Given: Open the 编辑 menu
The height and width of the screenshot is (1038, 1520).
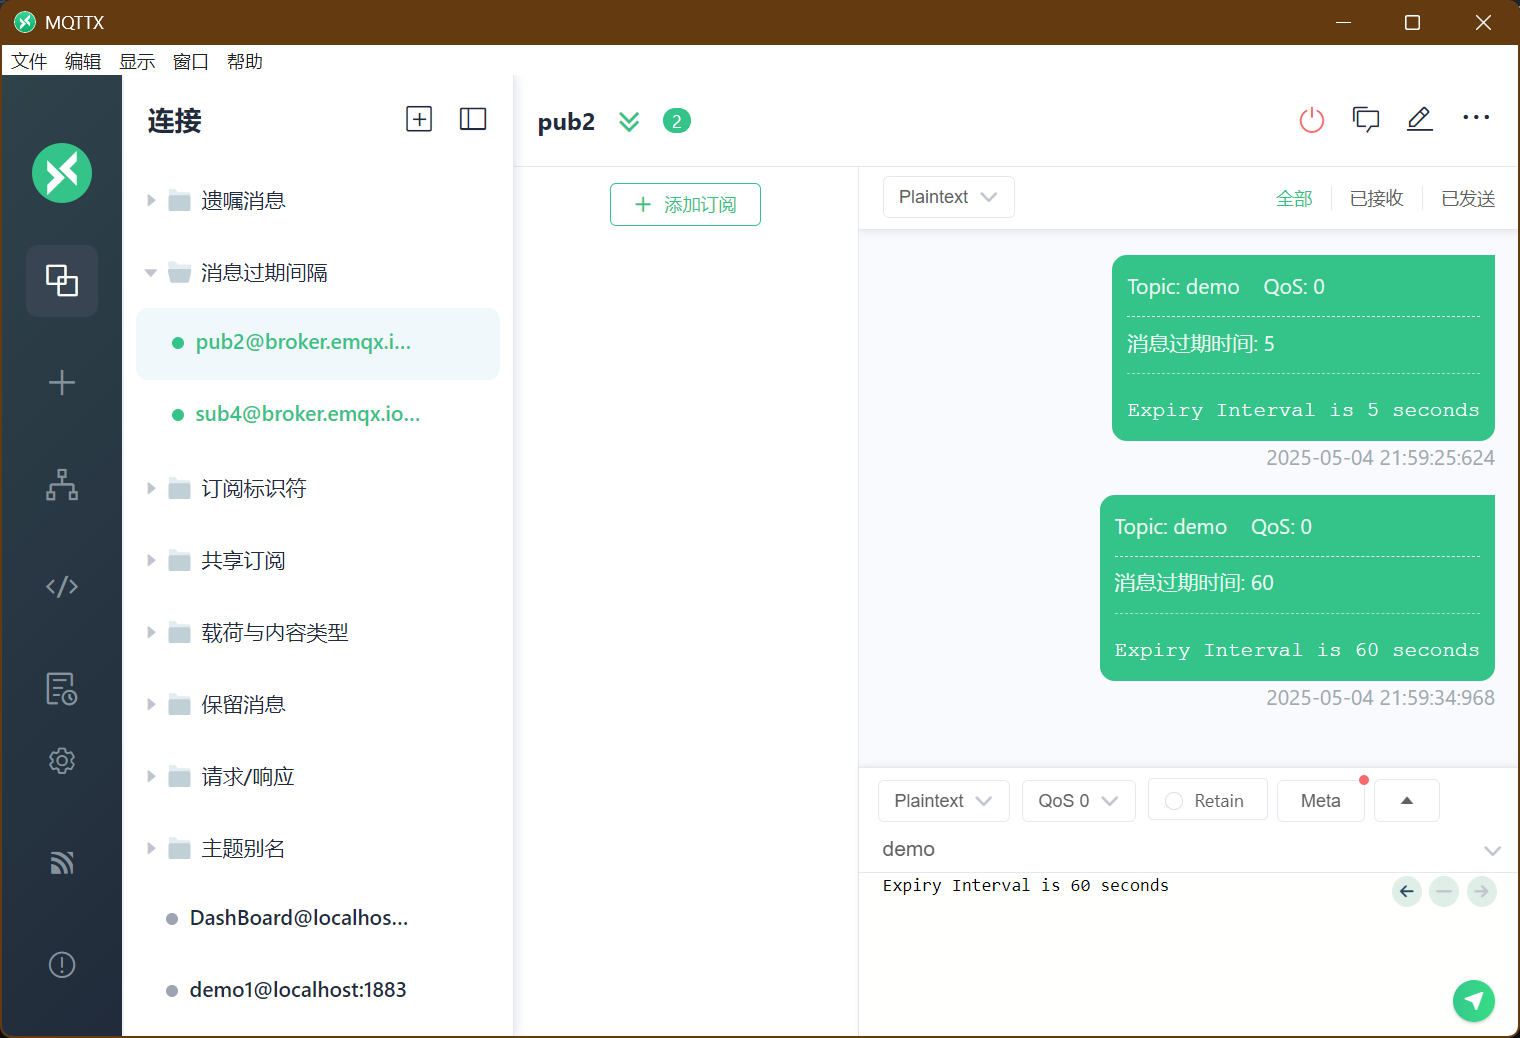Looking at the screenshot, I should pos(83,61).
